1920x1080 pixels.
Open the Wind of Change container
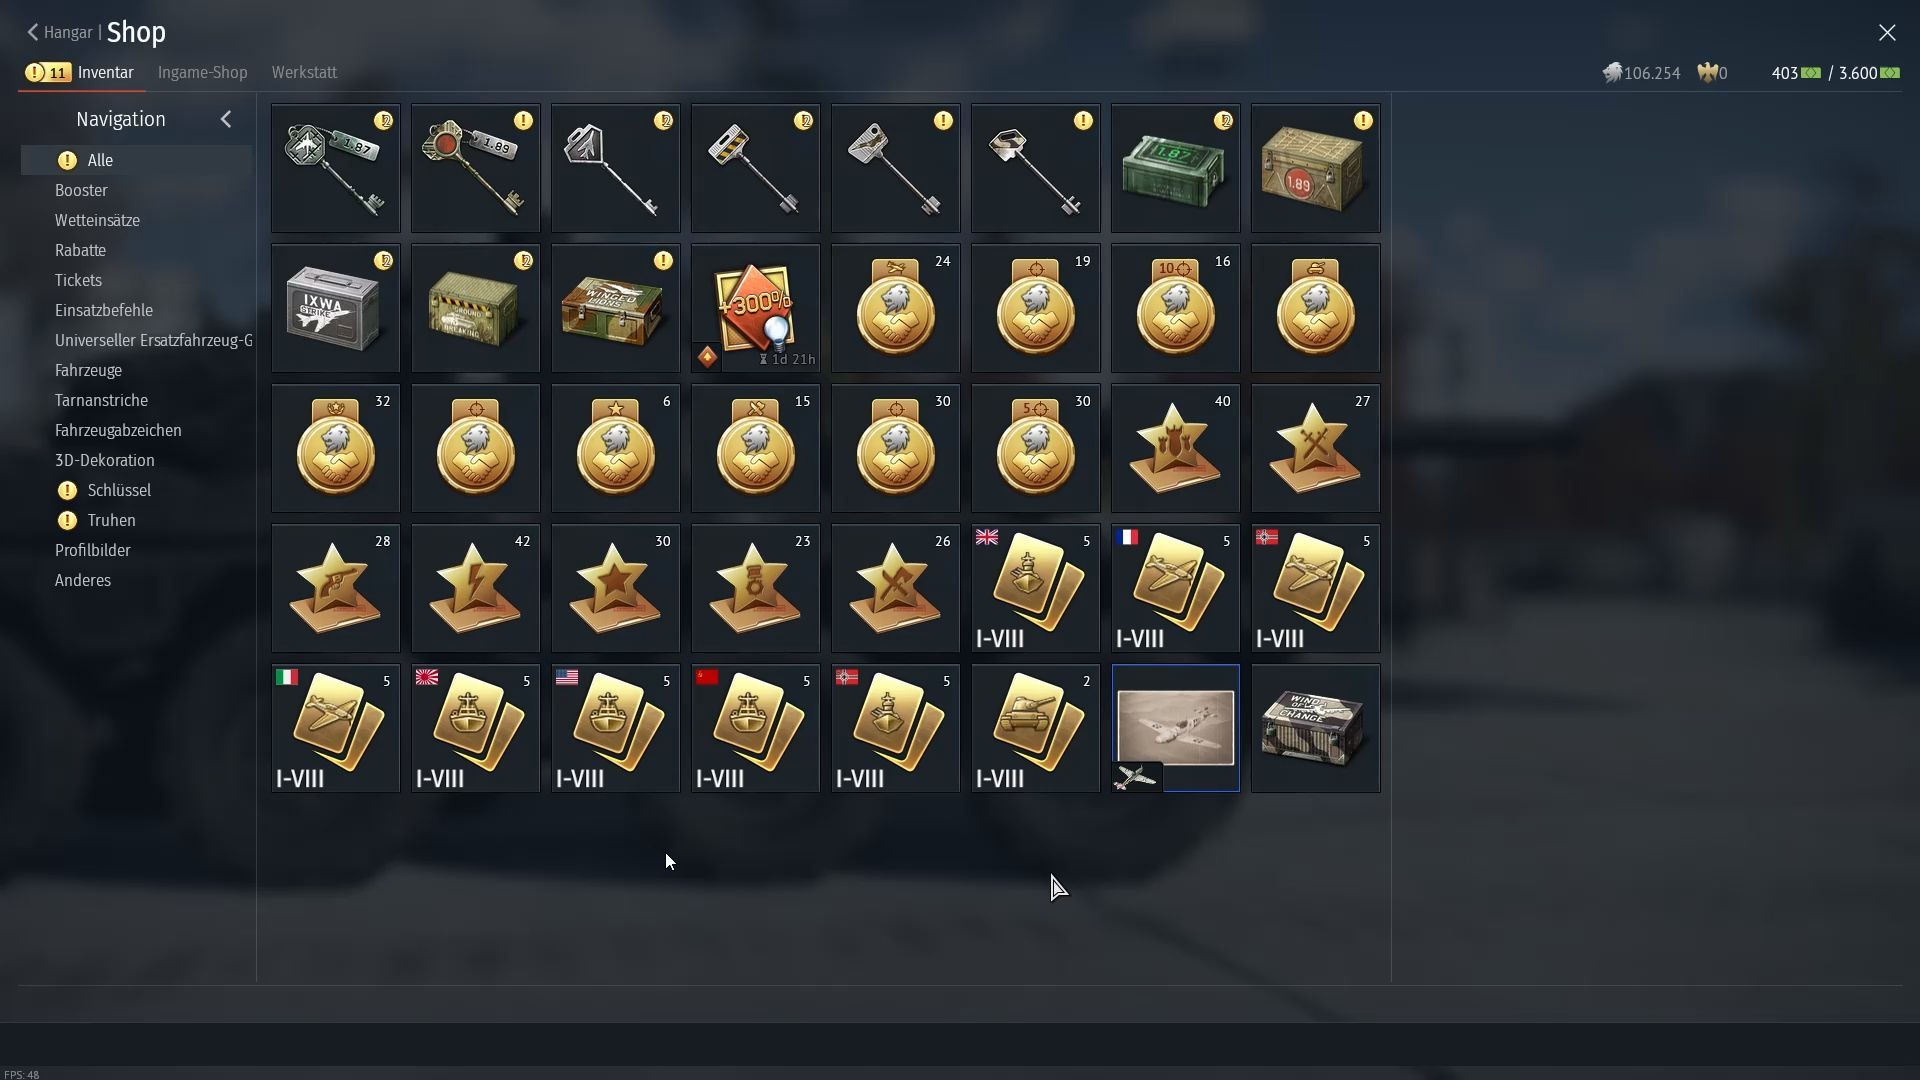click(1315, 728)
